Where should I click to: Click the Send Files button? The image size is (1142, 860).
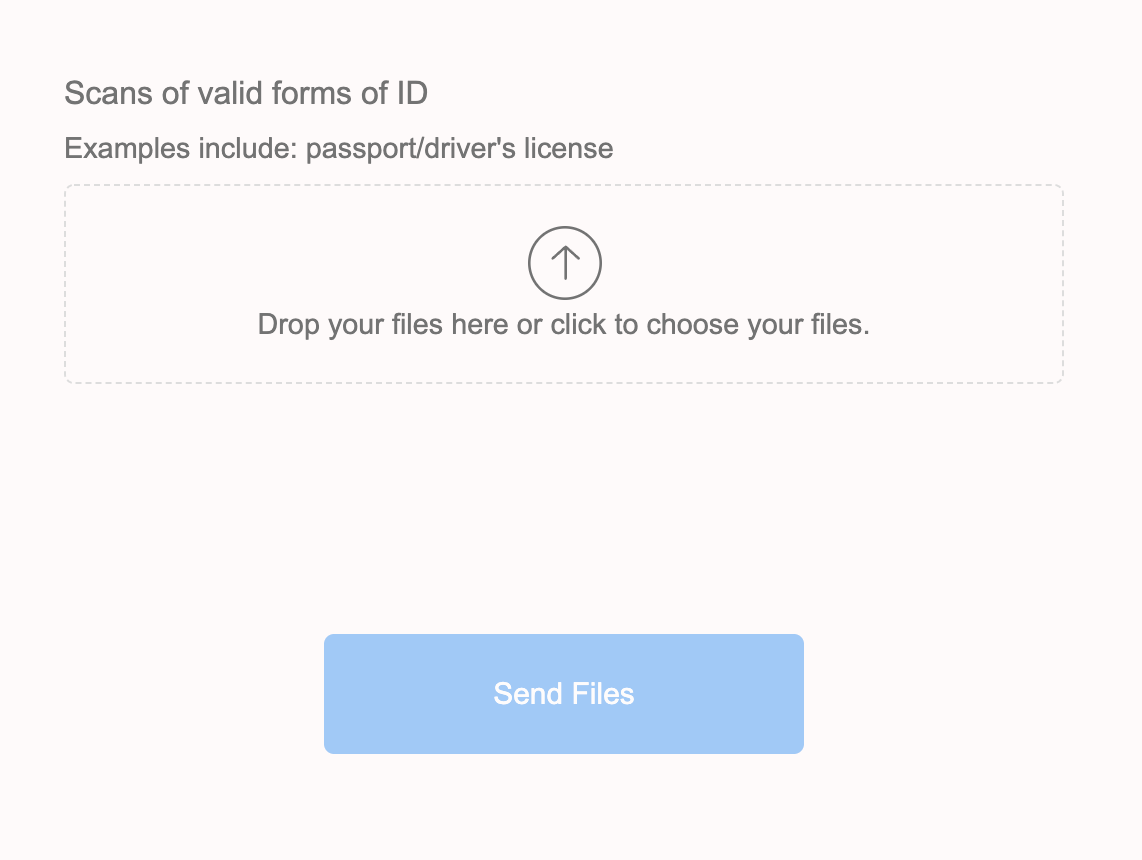click(x=564, y=694)
